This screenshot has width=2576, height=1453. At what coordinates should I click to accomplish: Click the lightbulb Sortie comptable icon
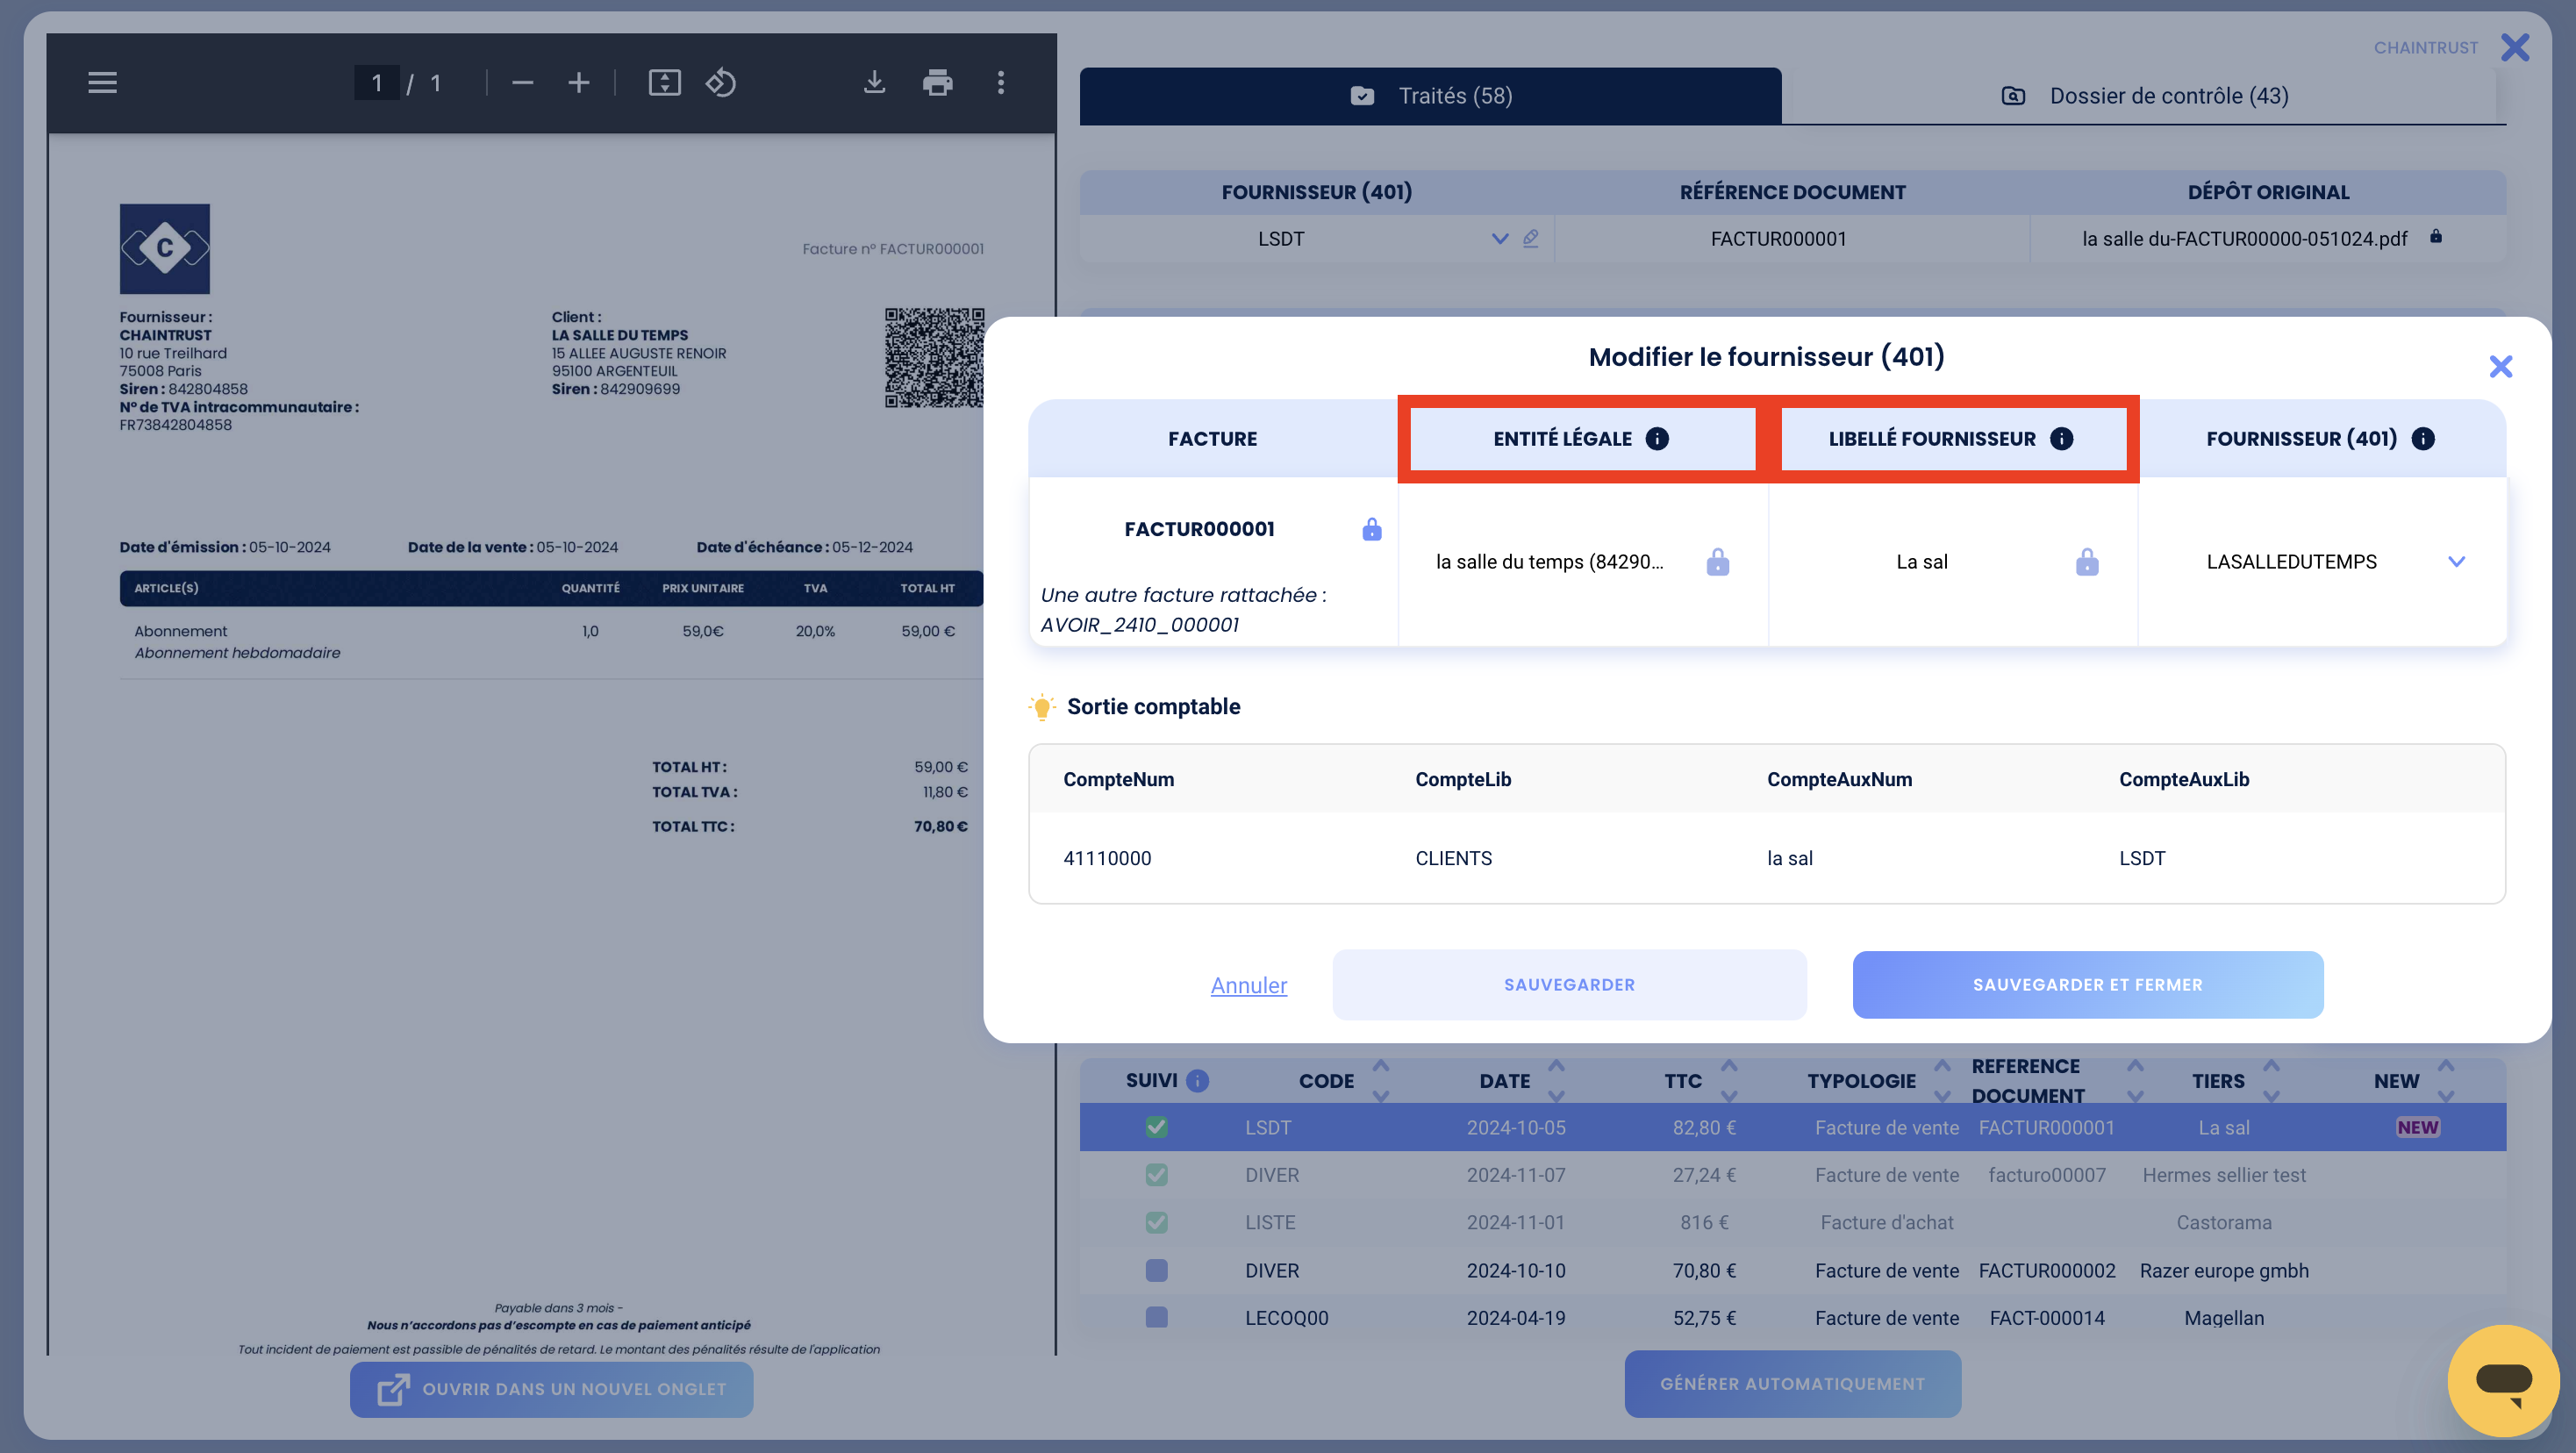point(1041,708)
